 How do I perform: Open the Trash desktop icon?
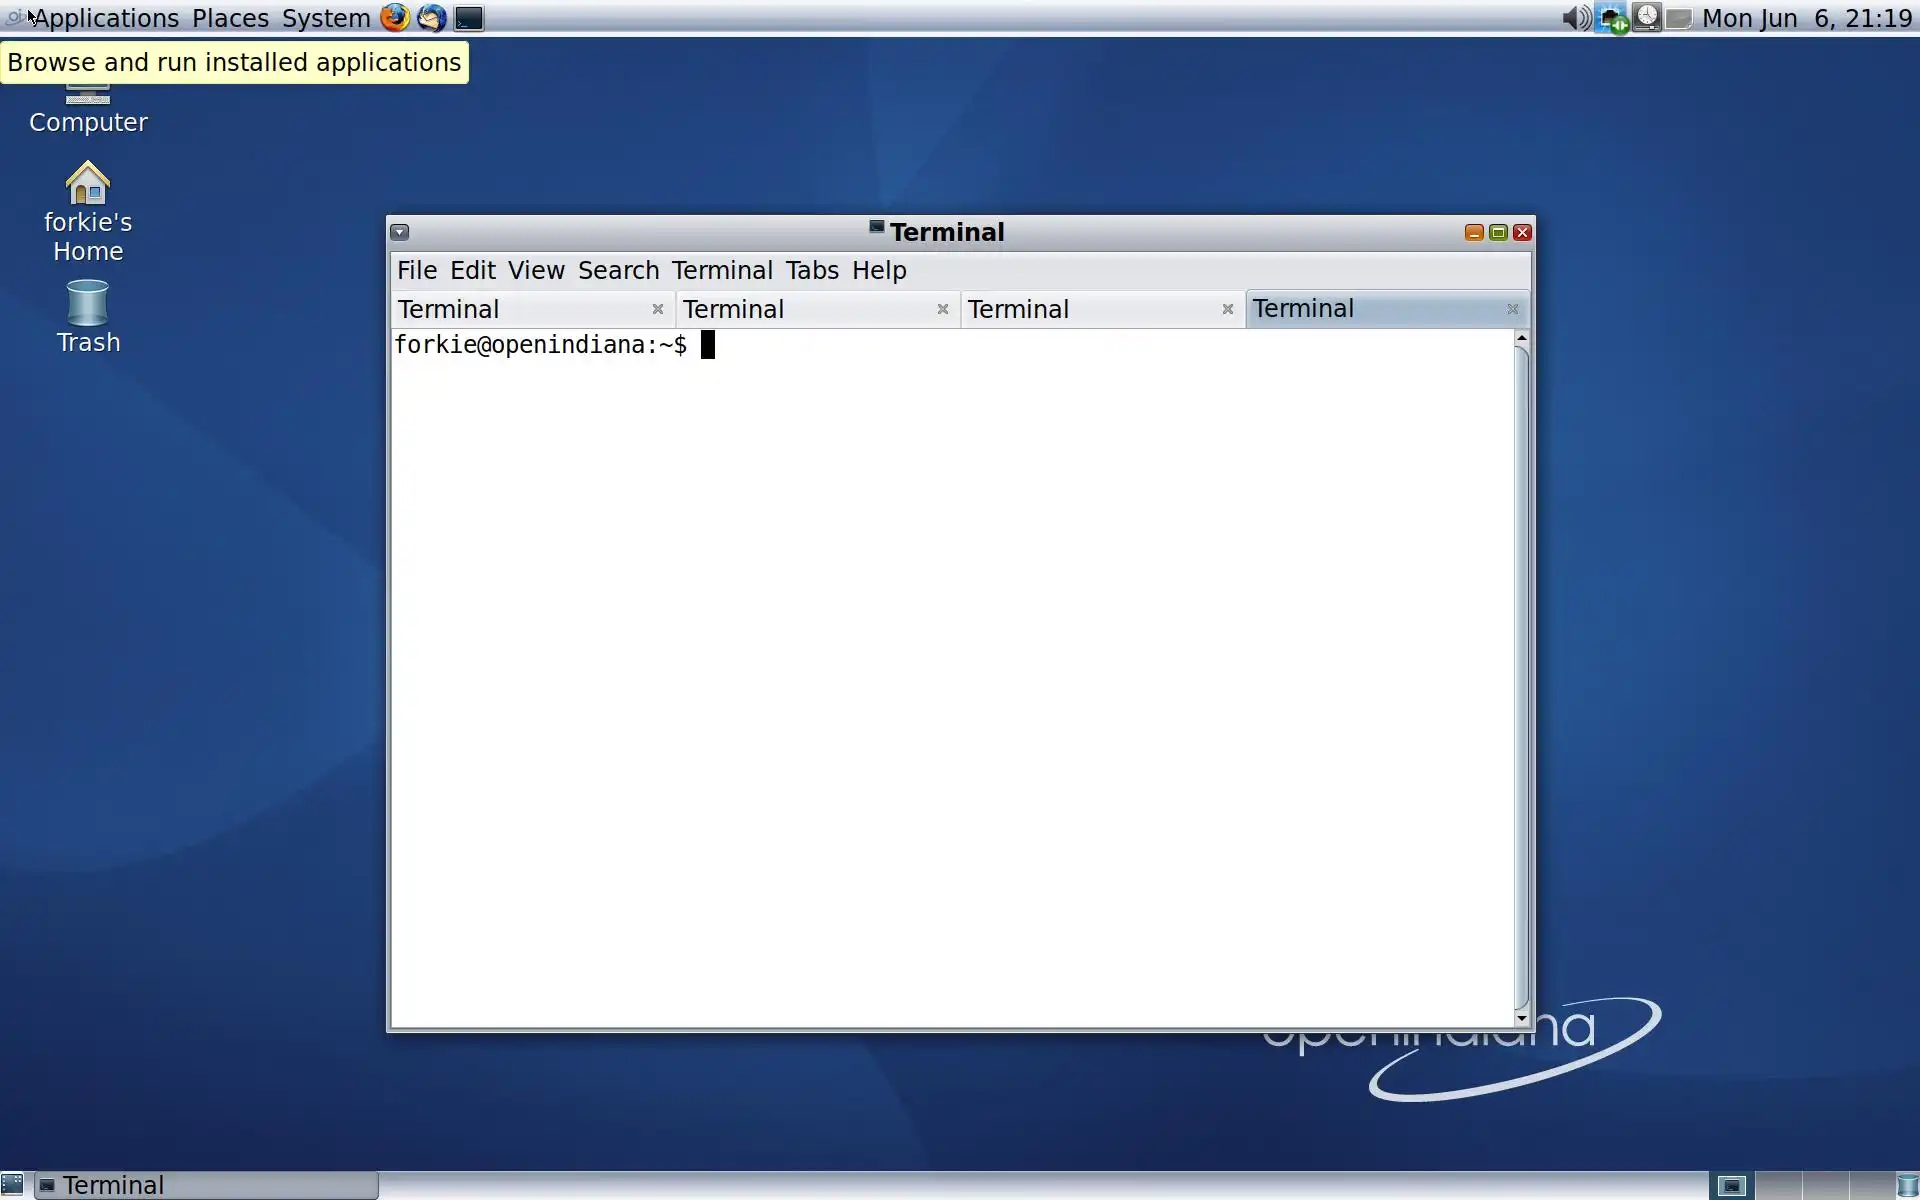click(88, 303)
